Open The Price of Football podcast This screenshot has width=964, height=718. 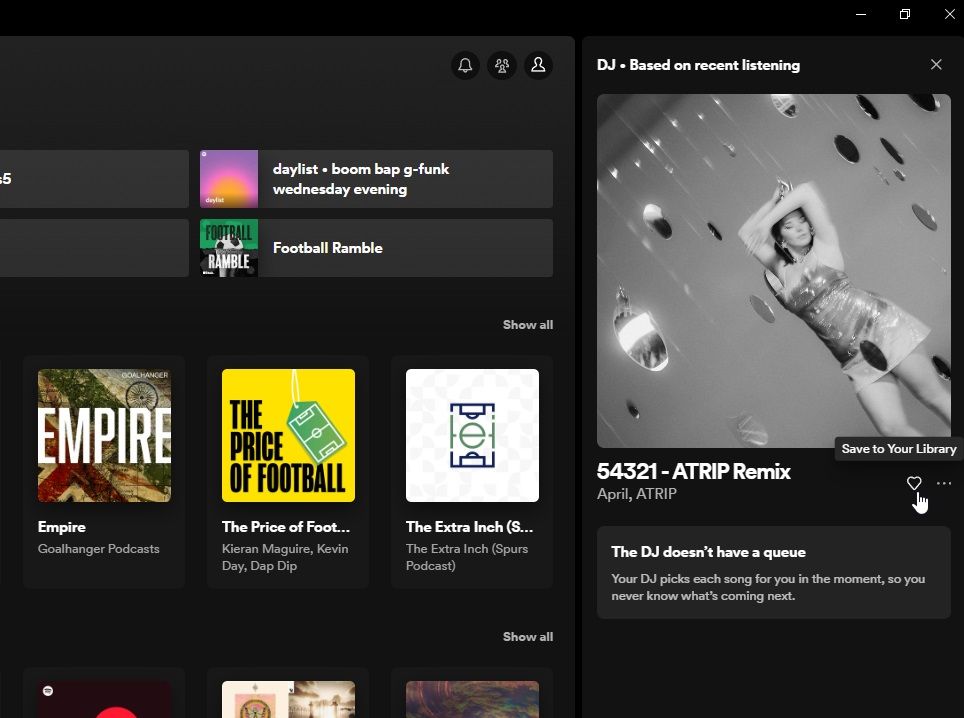287,435
